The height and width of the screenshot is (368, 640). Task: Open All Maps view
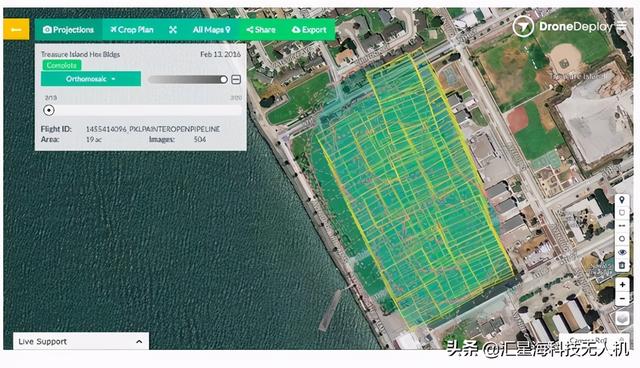point(211,30)
